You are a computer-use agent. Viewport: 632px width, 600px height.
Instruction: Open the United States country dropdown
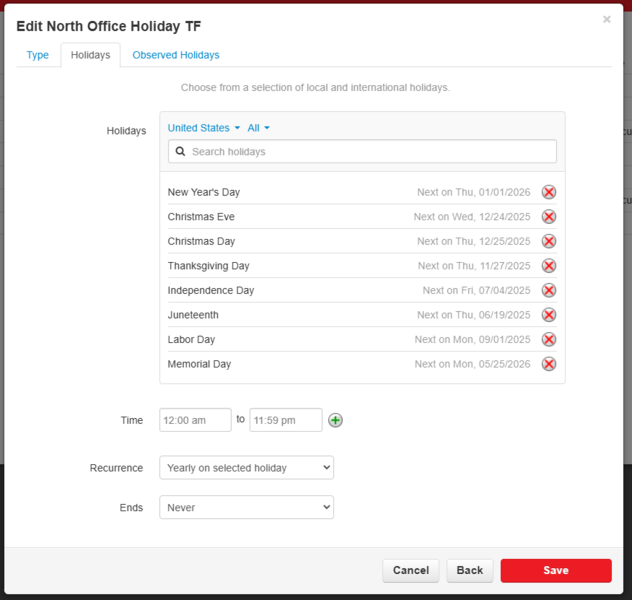tap(204, 128)
